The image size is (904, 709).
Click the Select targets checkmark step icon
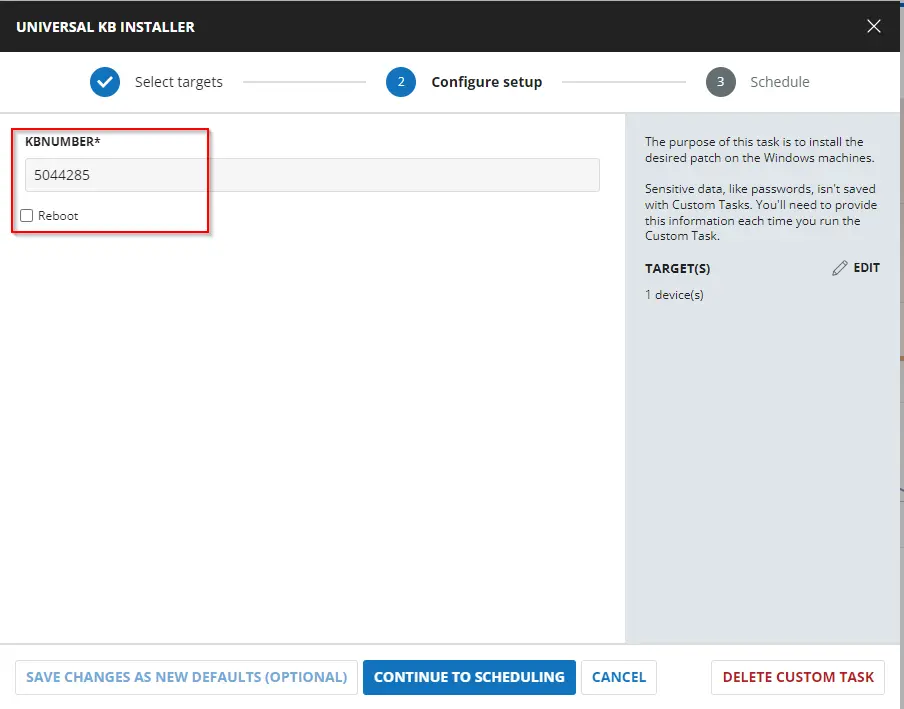pyautogui.click(x=105, y=82)
